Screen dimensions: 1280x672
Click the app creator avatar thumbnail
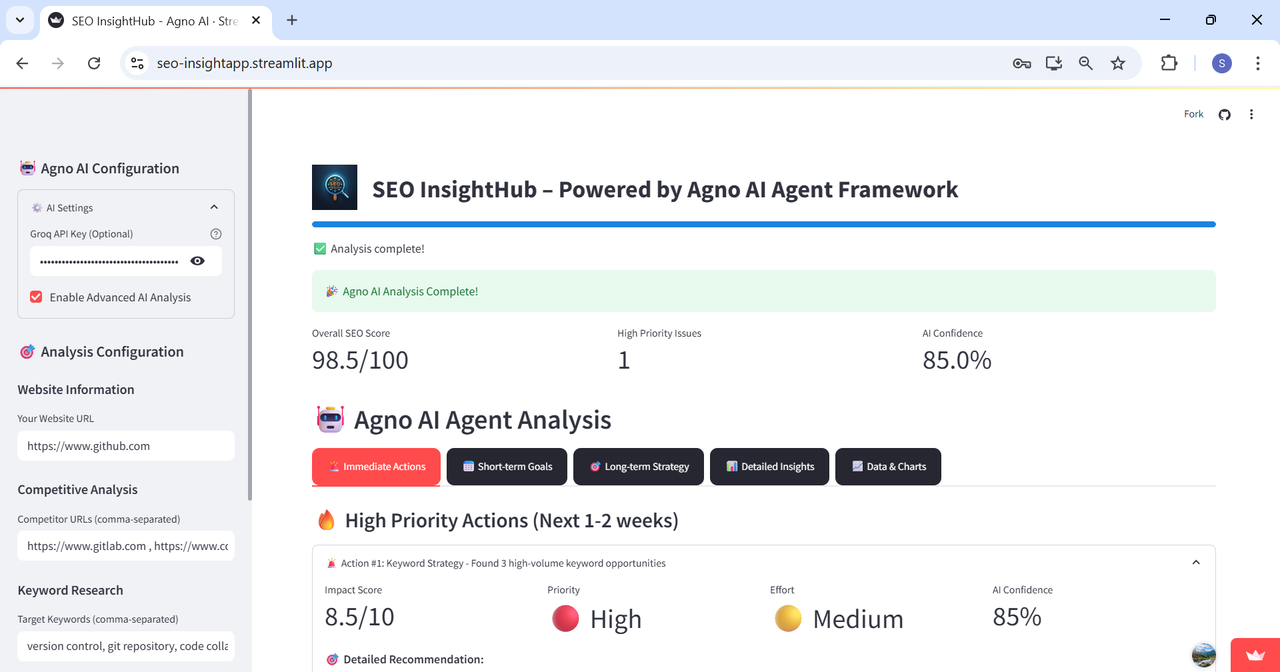point(1204,655)
